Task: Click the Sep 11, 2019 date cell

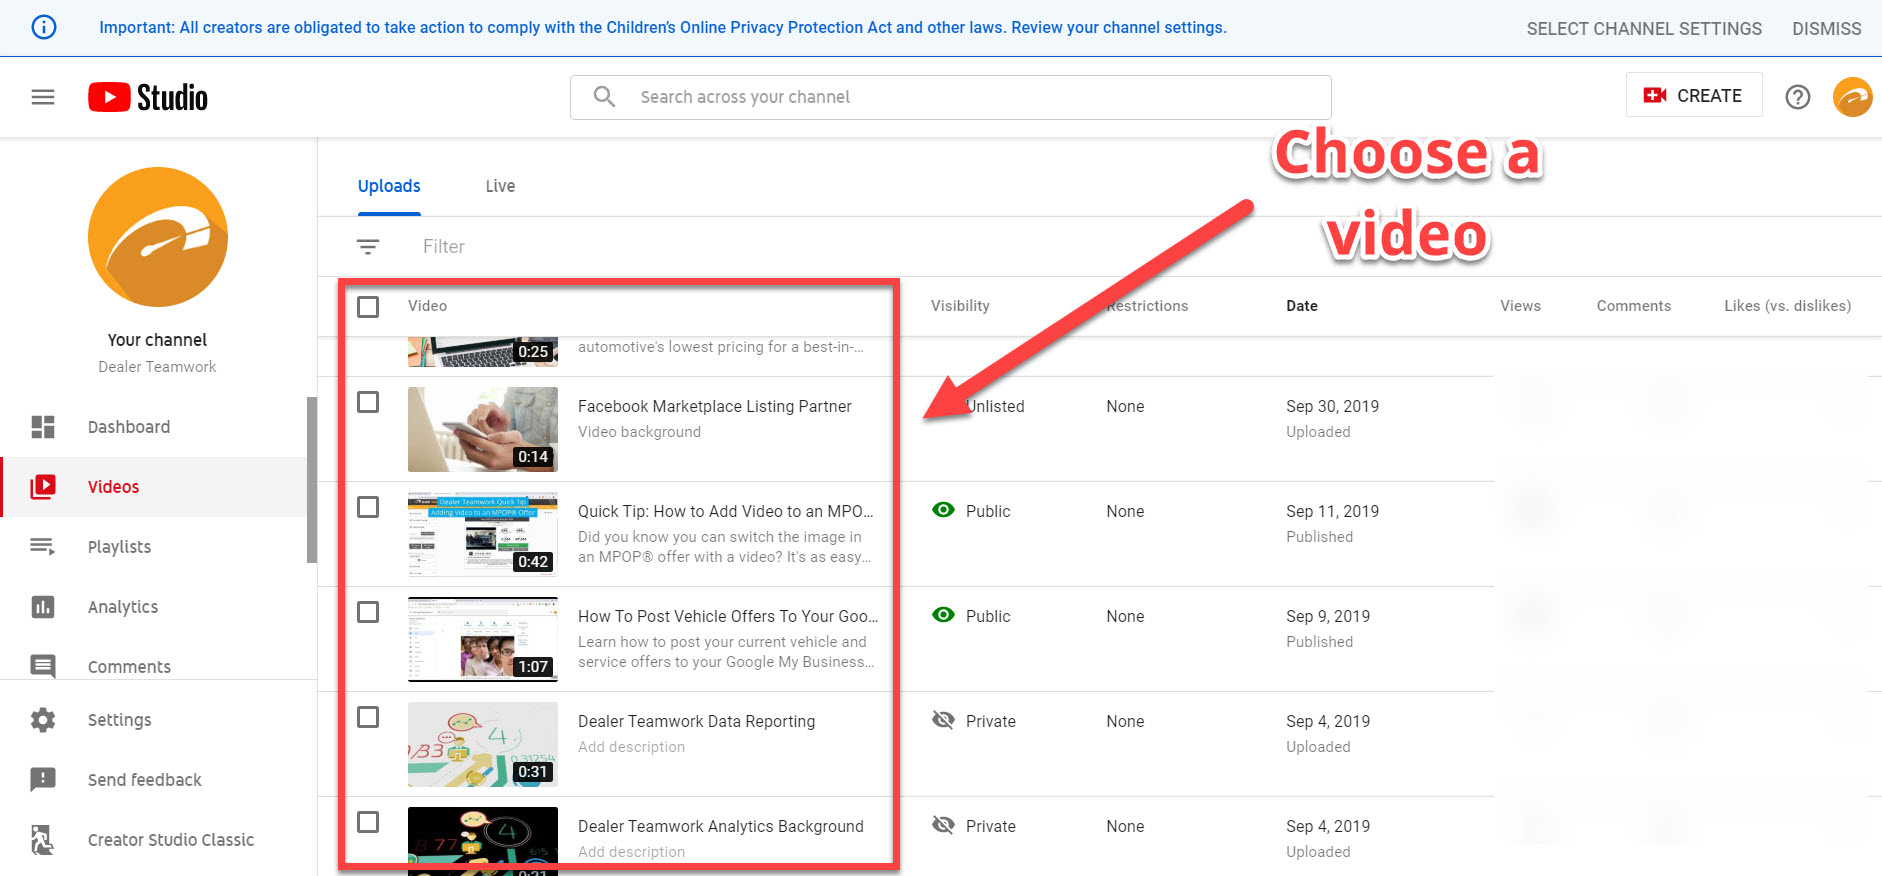Action: pos(1332,511)
